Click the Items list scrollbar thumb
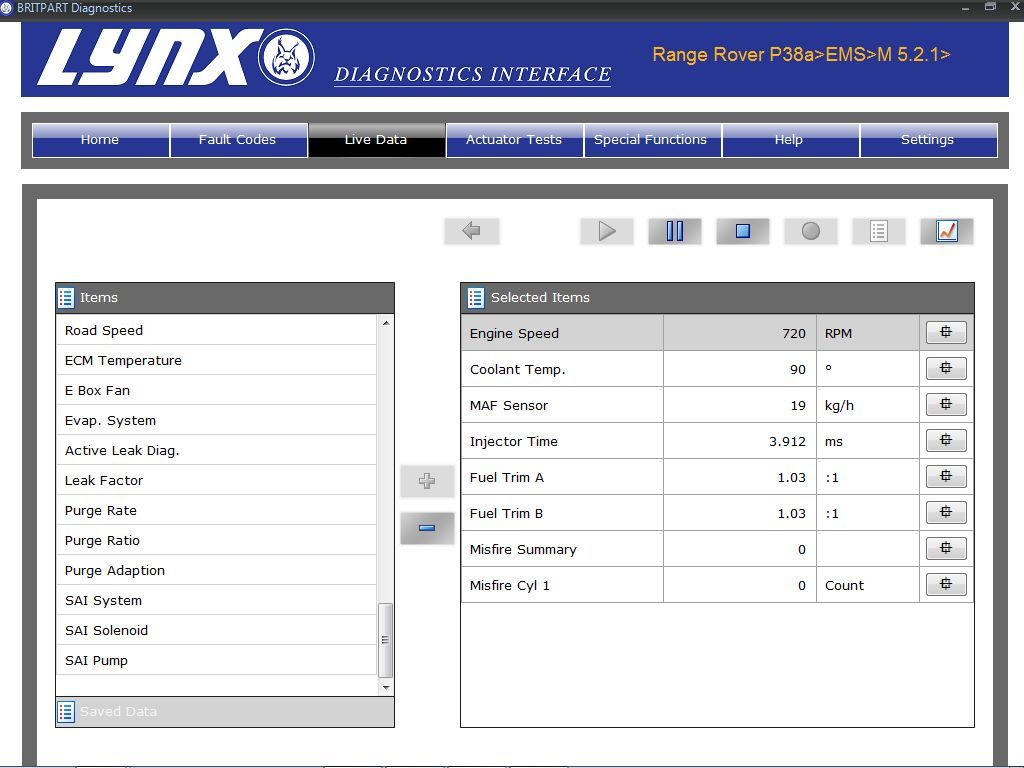This screenshot has height=768, width=1024. coord(386,640)
